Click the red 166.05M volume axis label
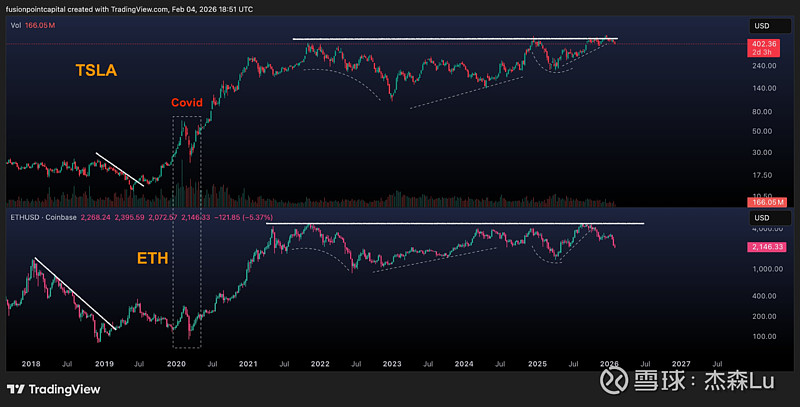This screenshot has width=800, height=407. 766,202
